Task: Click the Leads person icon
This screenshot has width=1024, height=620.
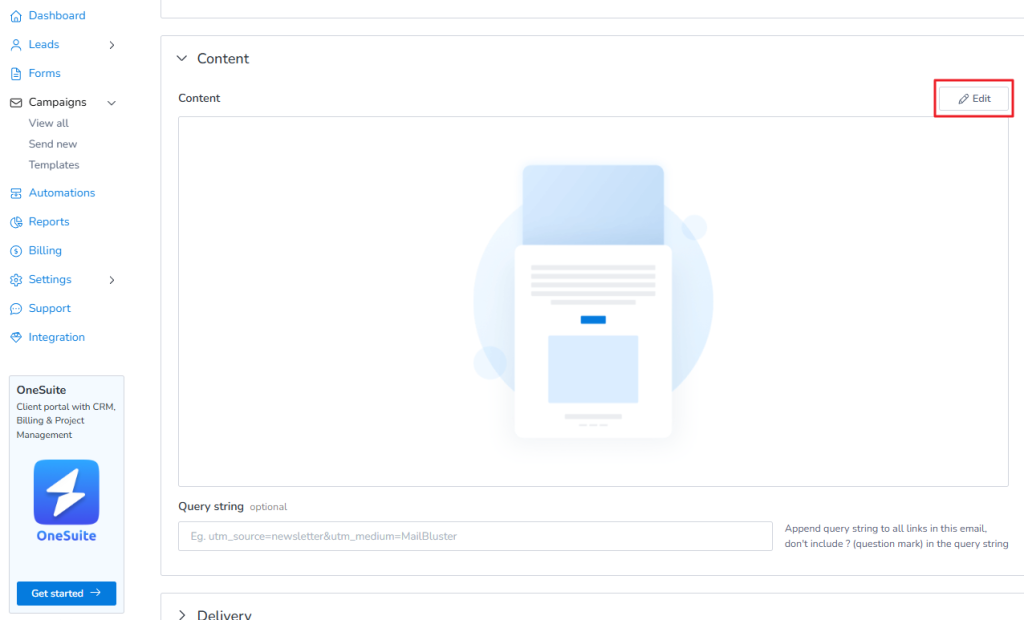Action: point(16,44)
